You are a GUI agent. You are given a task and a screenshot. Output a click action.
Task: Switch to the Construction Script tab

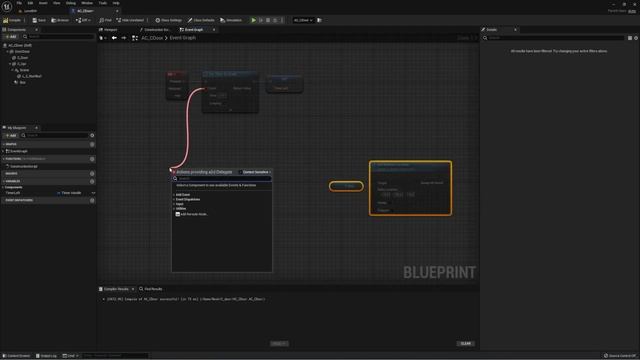(155, 30)
